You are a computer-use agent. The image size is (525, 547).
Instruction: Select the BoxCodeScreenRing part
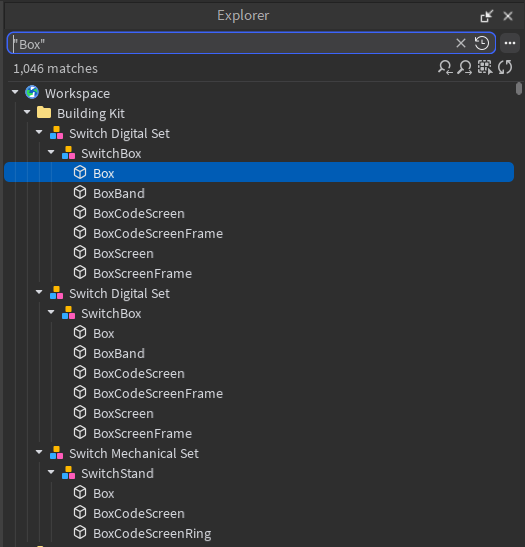[x=142, y=533]
